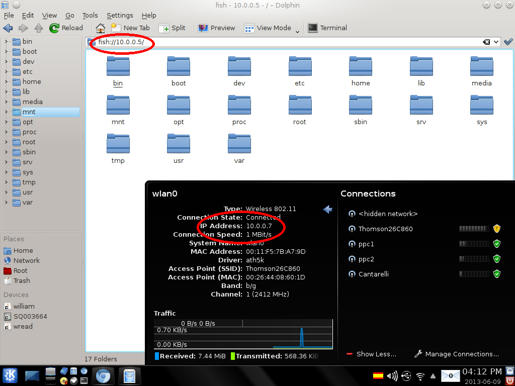Open the william device

19,306
